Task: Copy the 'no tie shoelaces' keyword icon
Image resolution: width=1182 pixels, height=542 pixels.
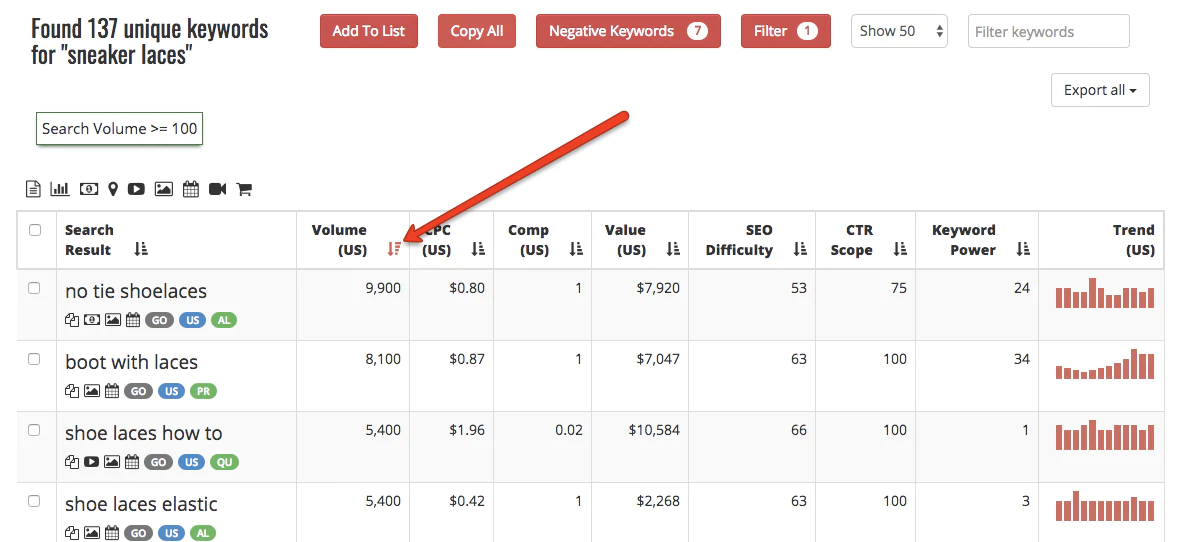Action: point(72,321)
